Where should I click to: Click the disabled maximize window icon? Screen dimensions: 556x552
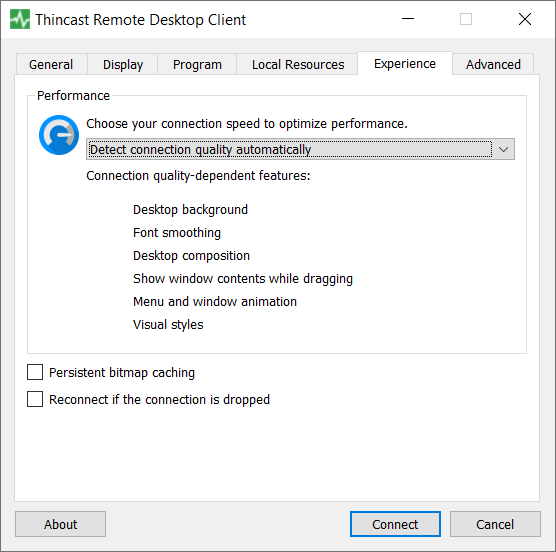tap(466, 19)
